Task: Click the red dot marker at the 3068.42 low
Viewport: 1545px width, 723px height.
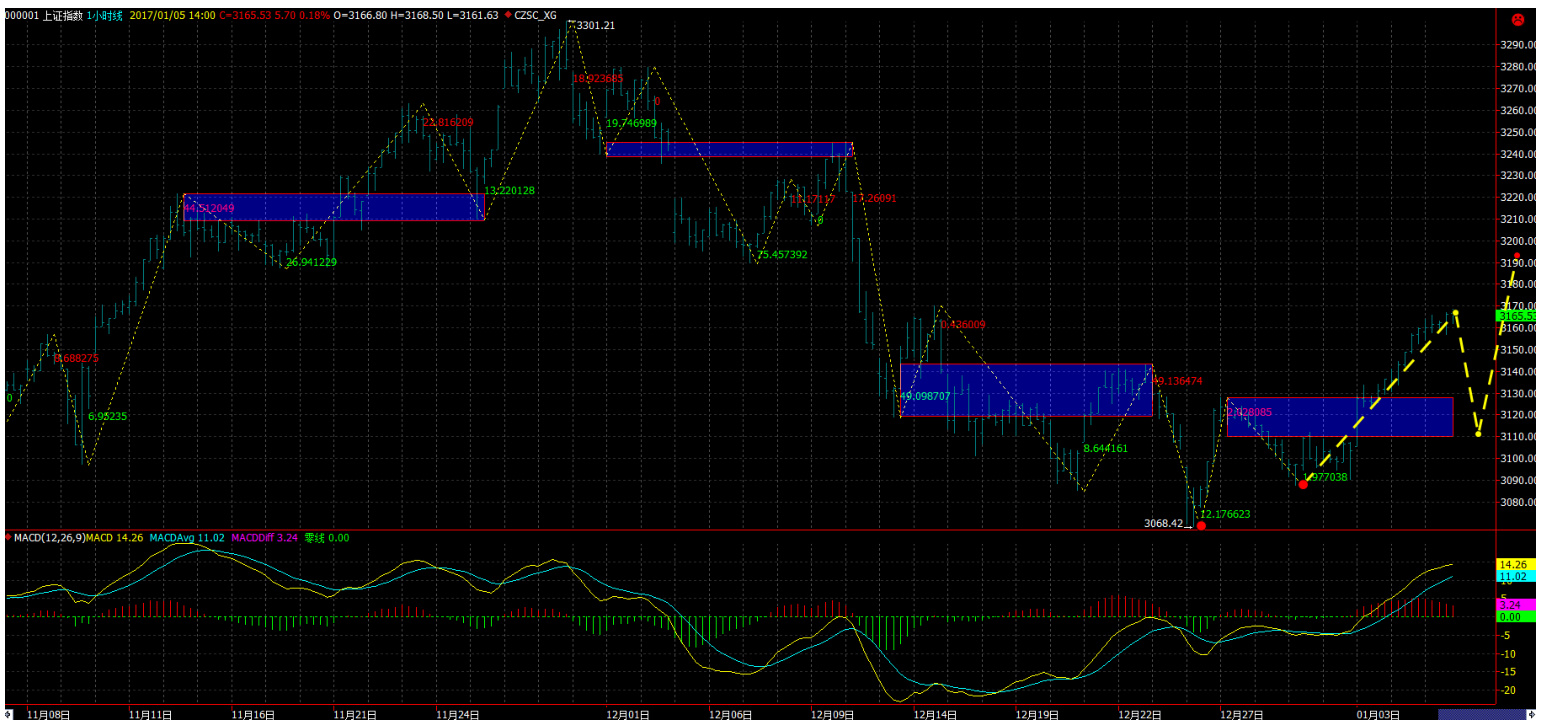Action: (1201, 525)
